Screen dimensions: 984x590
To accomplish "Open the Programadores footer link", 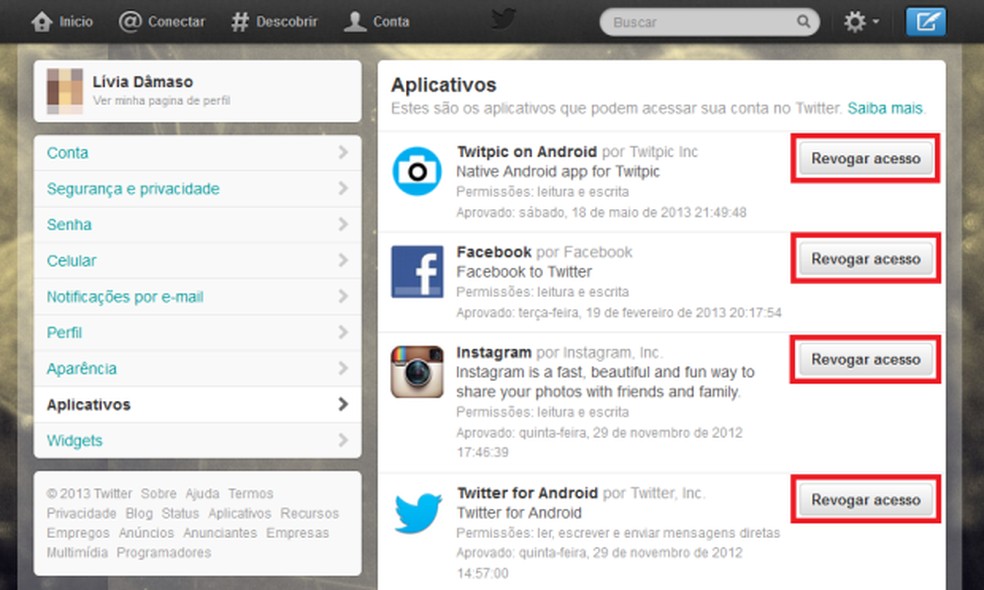I will point(164,552).
